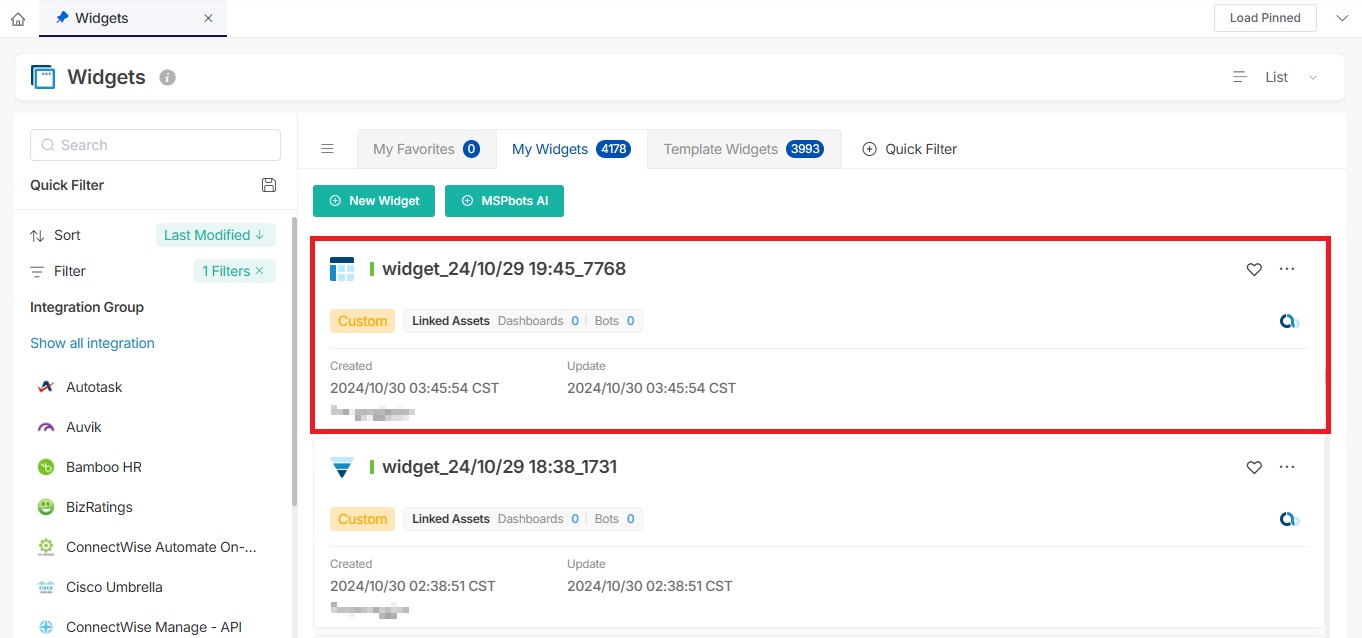1362x638 pixels.
Task: Click the home icon in top bar
Action: tap(17, 19)
